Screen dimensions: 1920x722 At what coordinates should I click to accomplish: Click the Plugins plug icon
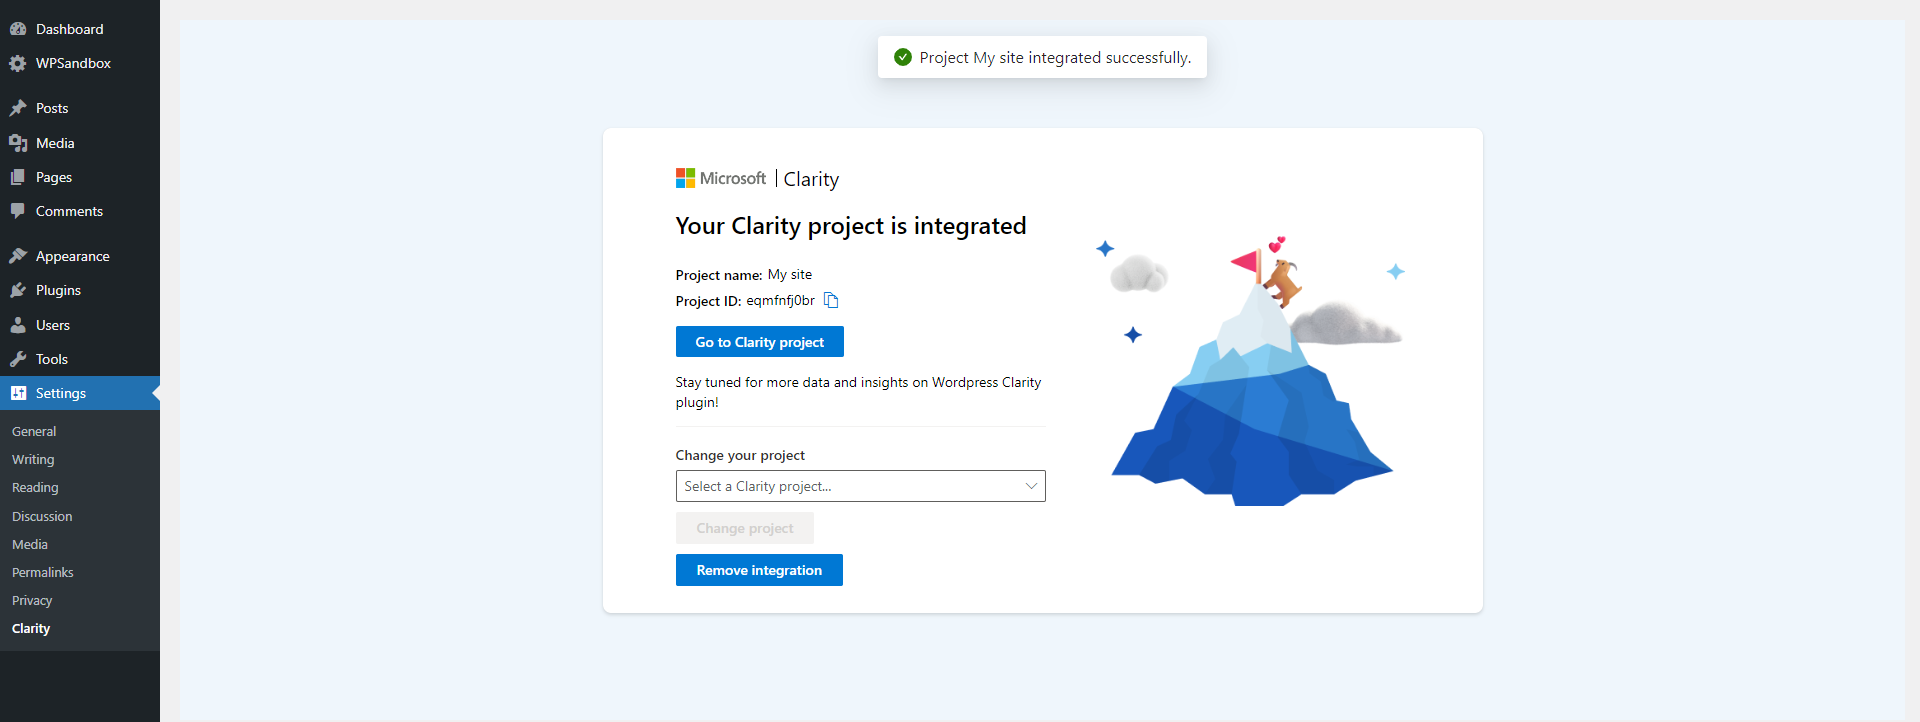[x=18, y=290]
